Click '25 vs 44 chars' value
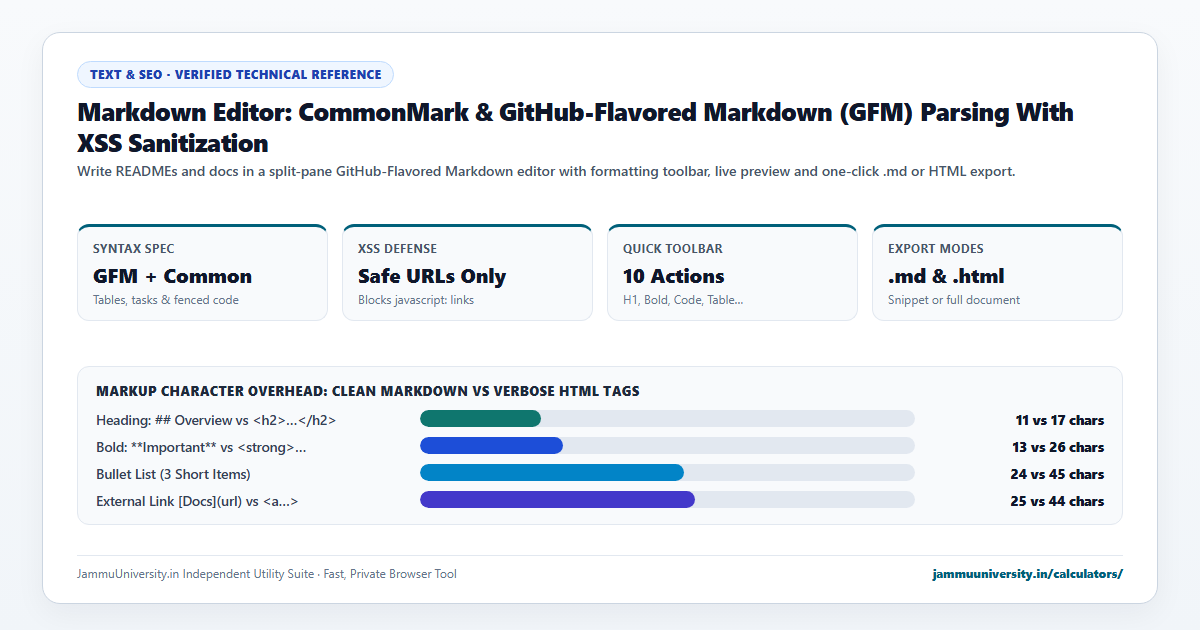Image resolution: width=1200 pixels, height=630 pixels. 1057,501
